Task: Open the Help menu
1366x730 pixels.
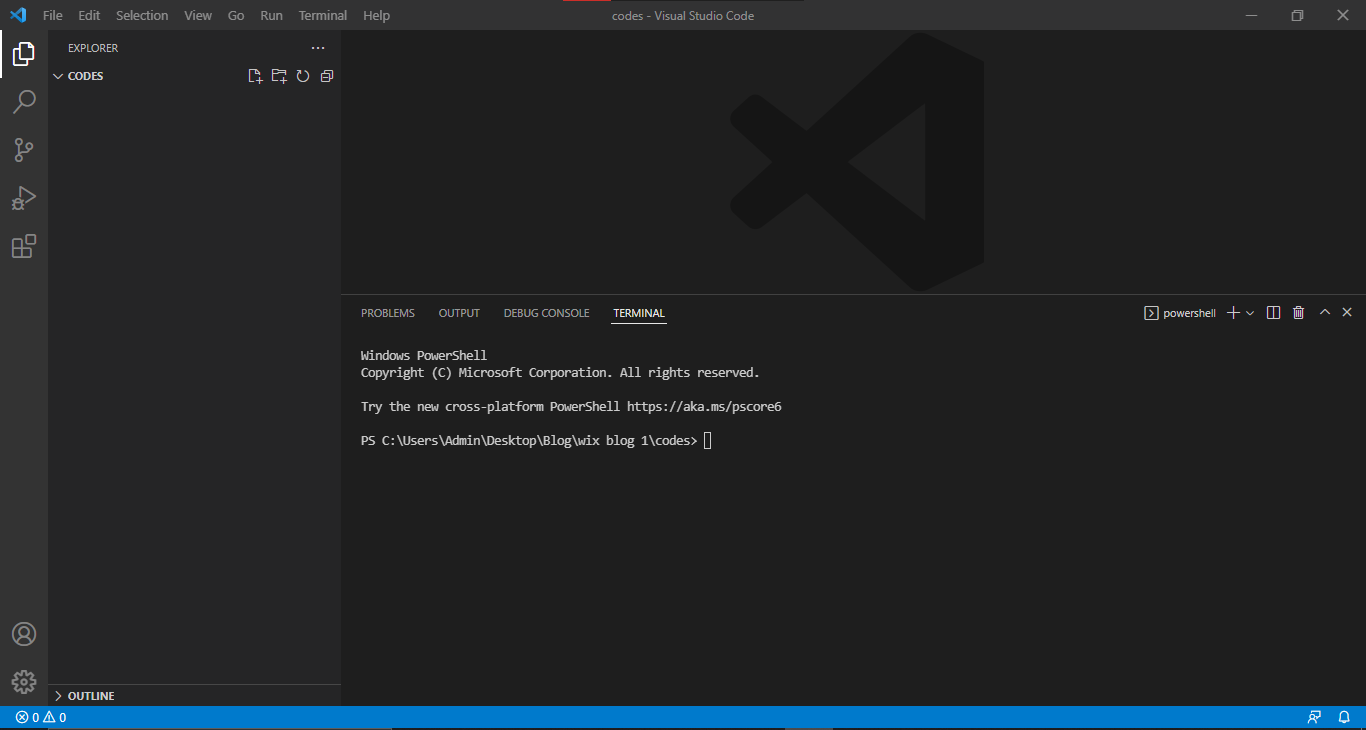Action: [377, 15]
